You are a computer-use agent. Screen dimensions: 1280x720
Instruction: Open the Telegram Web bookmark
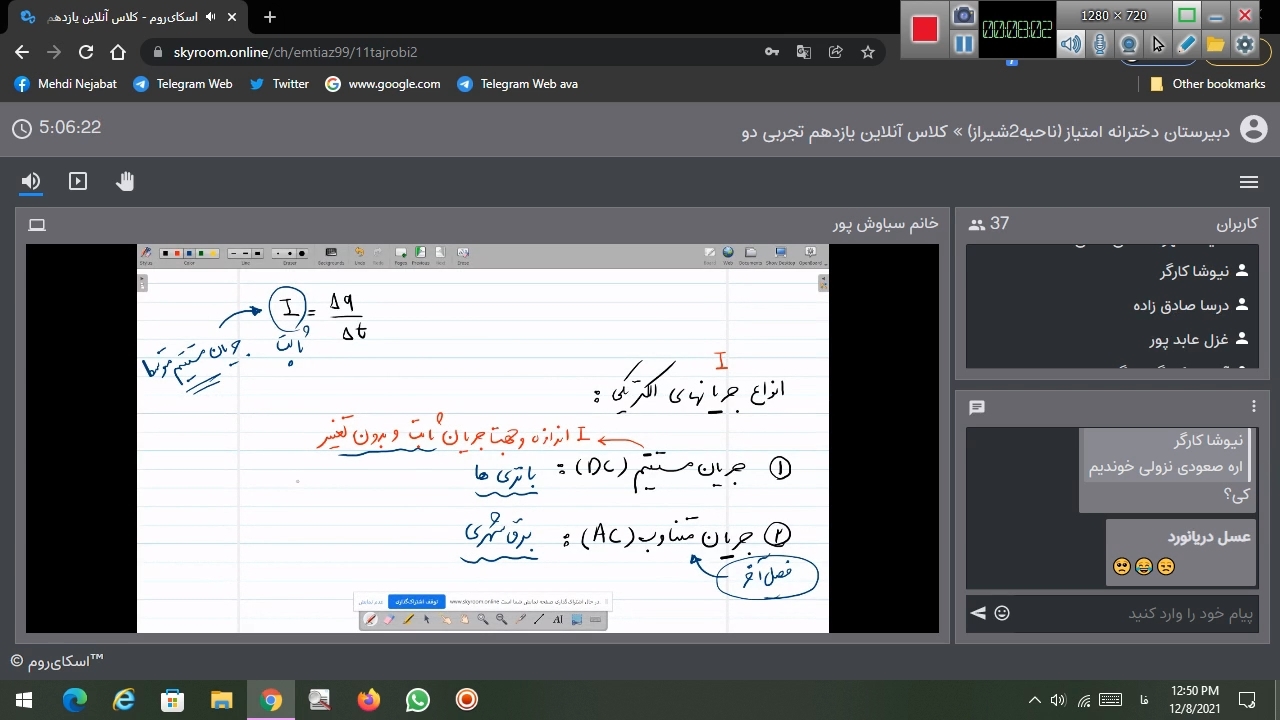click(x=183, y=84)
